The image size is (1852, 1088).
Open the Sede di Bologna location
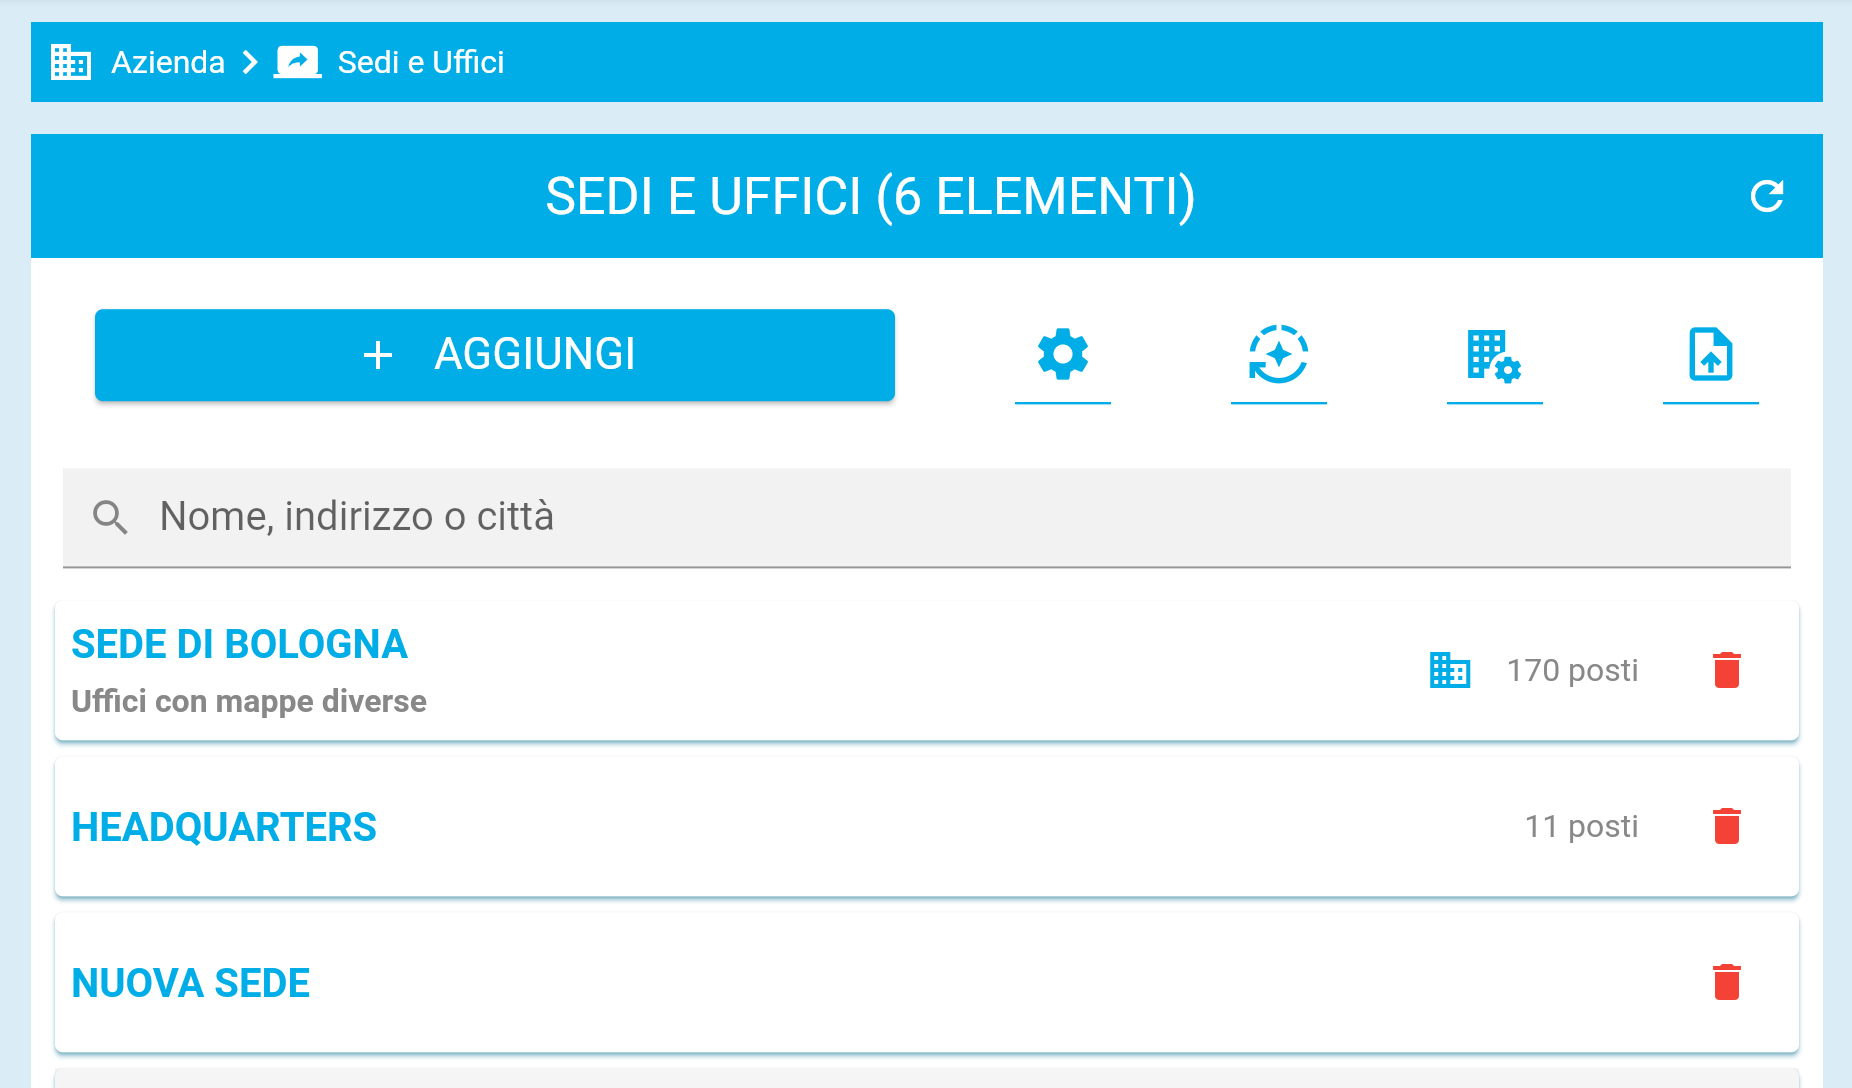[x=240, y=645]
